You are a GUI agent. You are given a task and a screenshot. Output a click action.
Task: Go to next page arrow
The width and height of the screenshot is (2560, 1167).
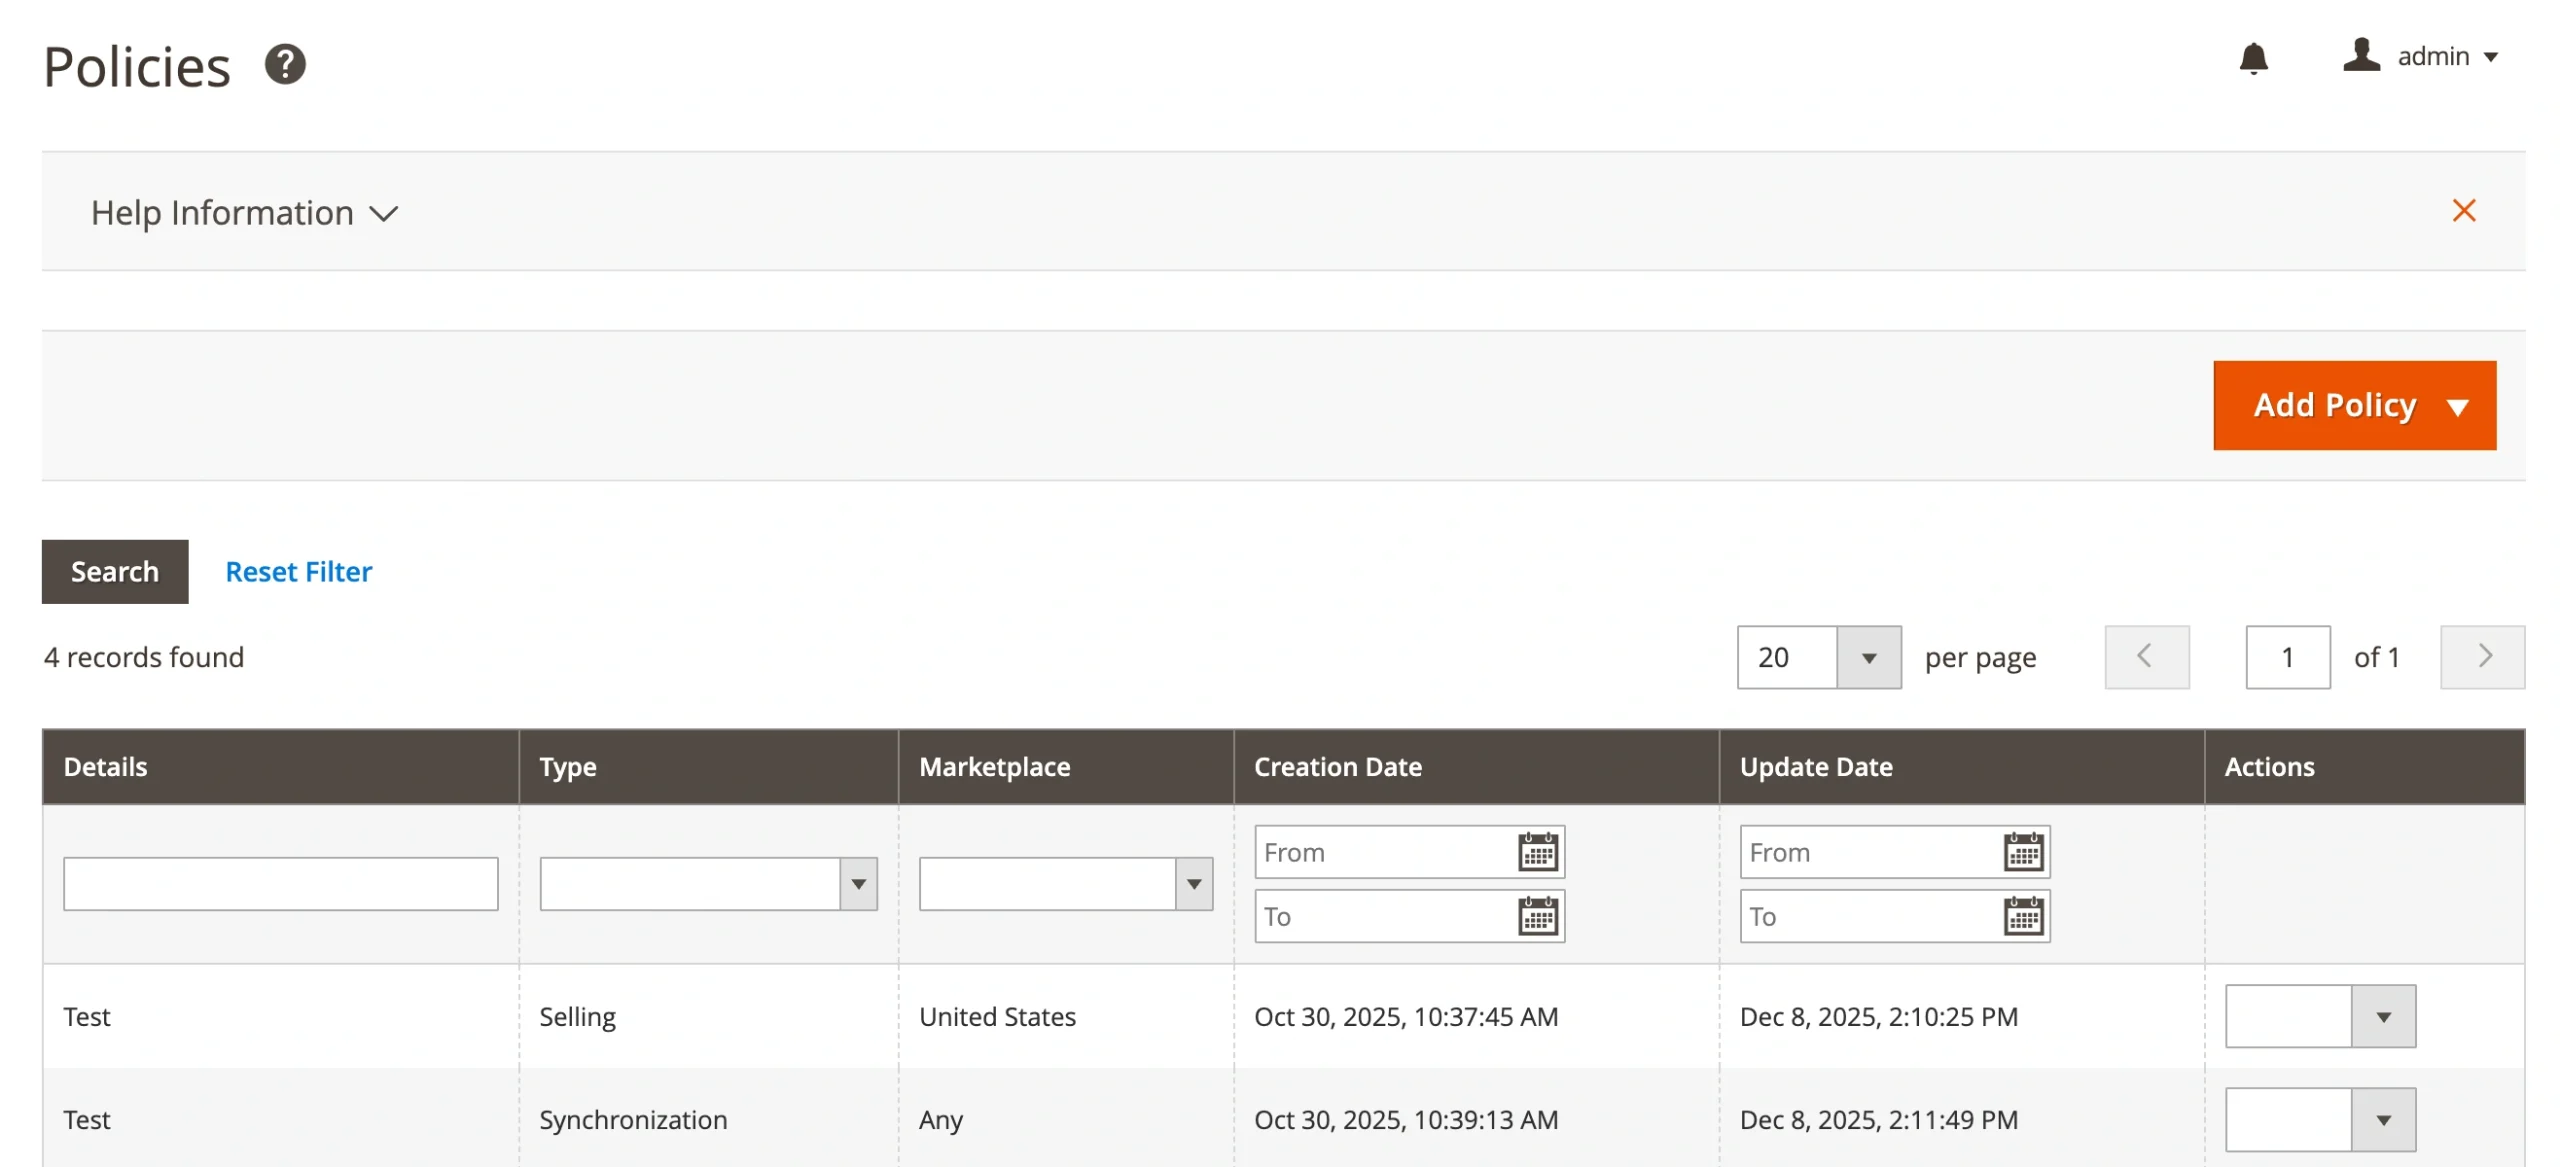2482,657
